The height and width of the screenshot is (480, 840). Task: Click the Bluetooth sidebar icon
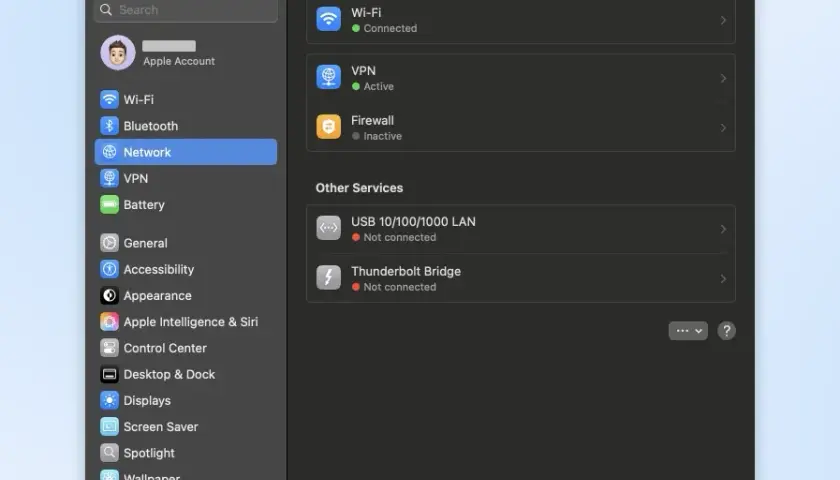coord(109,125)
